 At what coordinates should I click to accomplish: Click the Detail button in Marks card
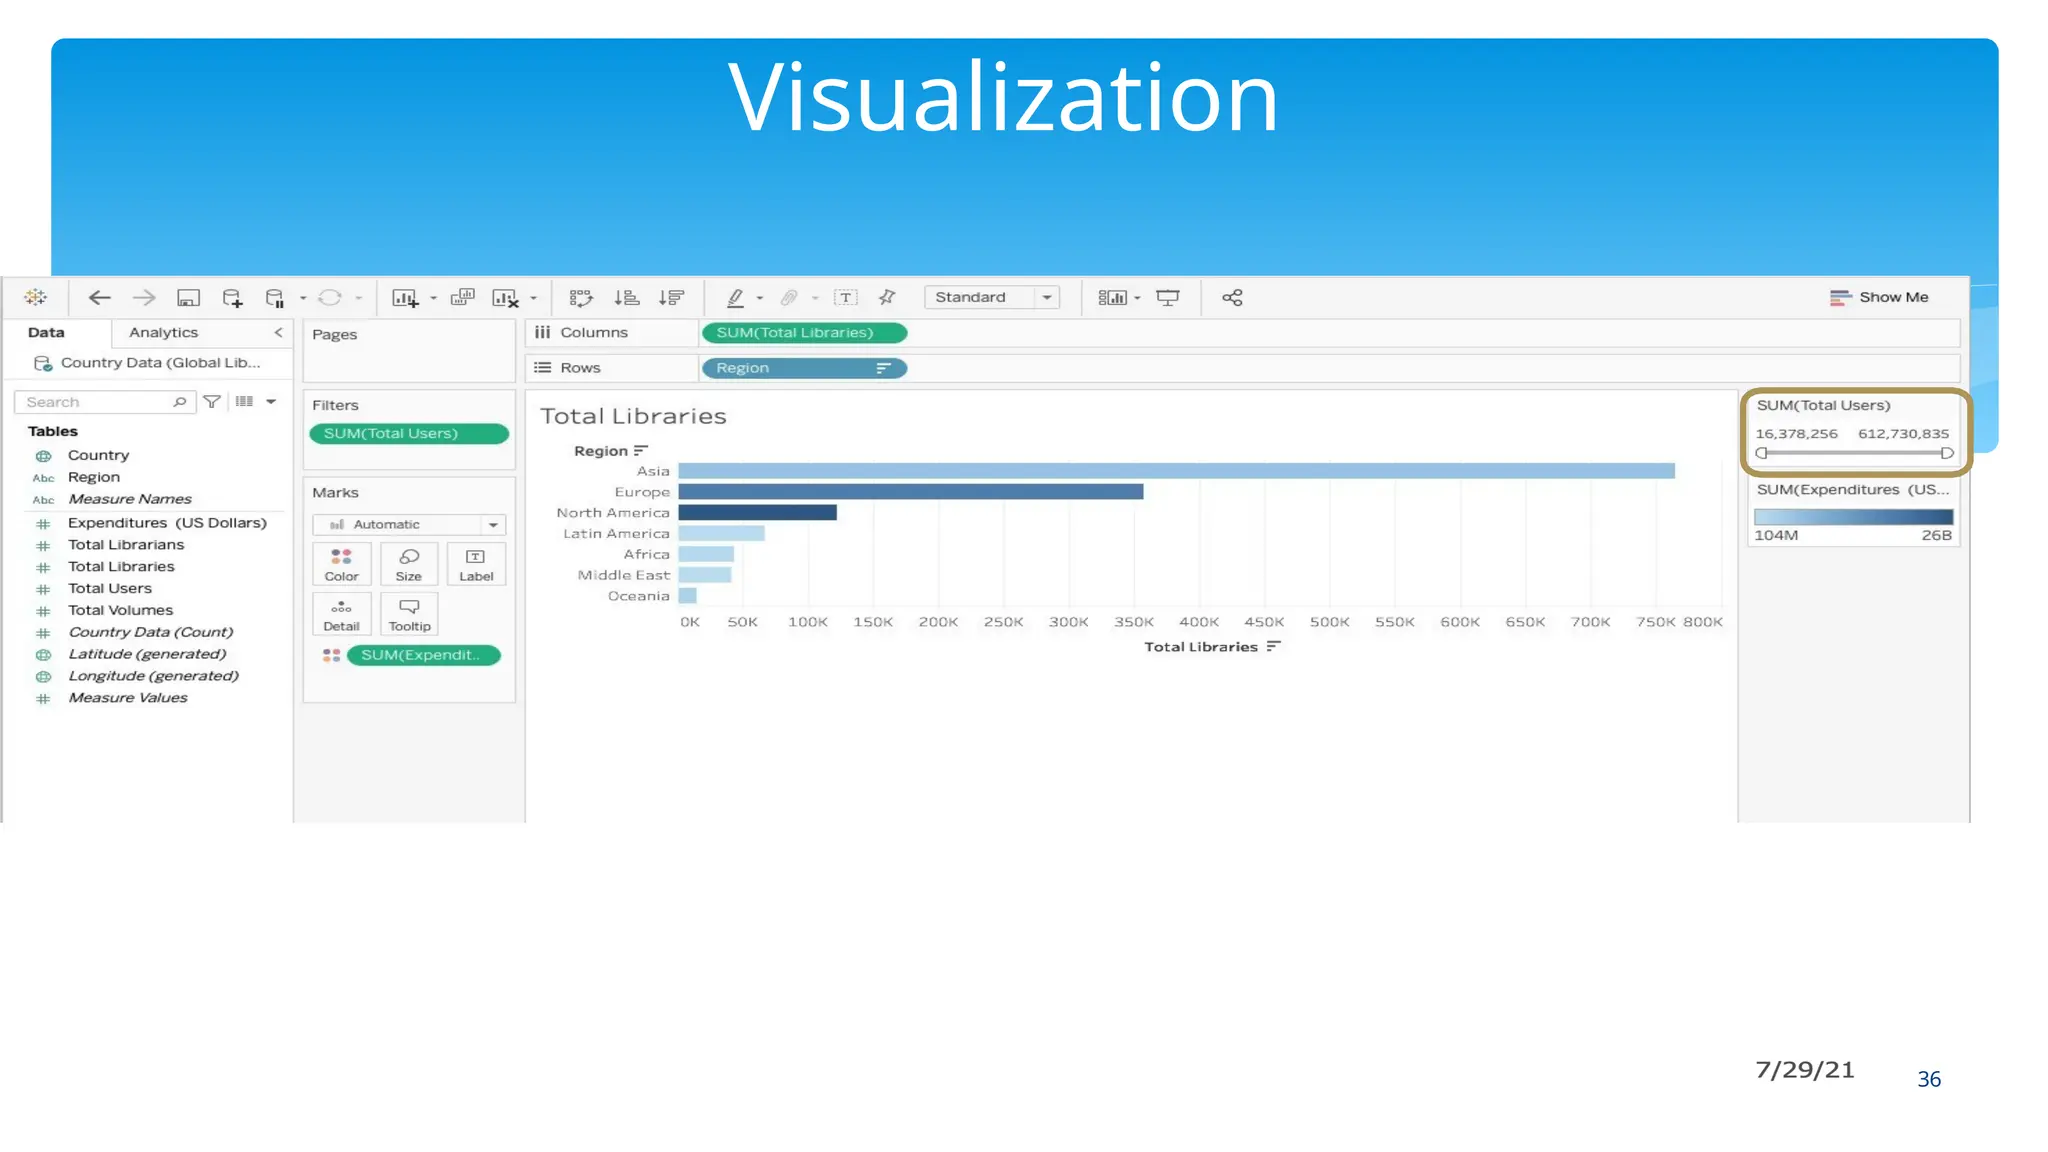[x=342, y=615]
